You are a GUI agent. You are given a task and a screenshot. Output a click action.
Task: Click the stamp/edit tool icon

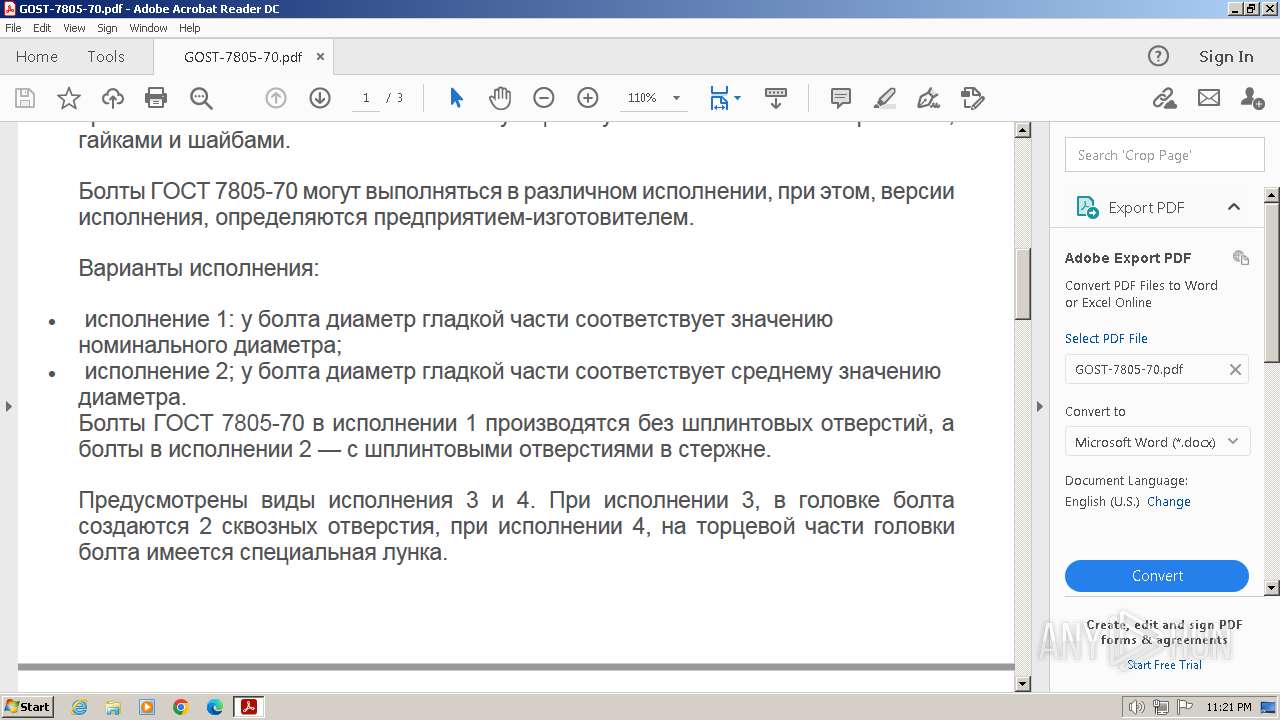[973, 98]
